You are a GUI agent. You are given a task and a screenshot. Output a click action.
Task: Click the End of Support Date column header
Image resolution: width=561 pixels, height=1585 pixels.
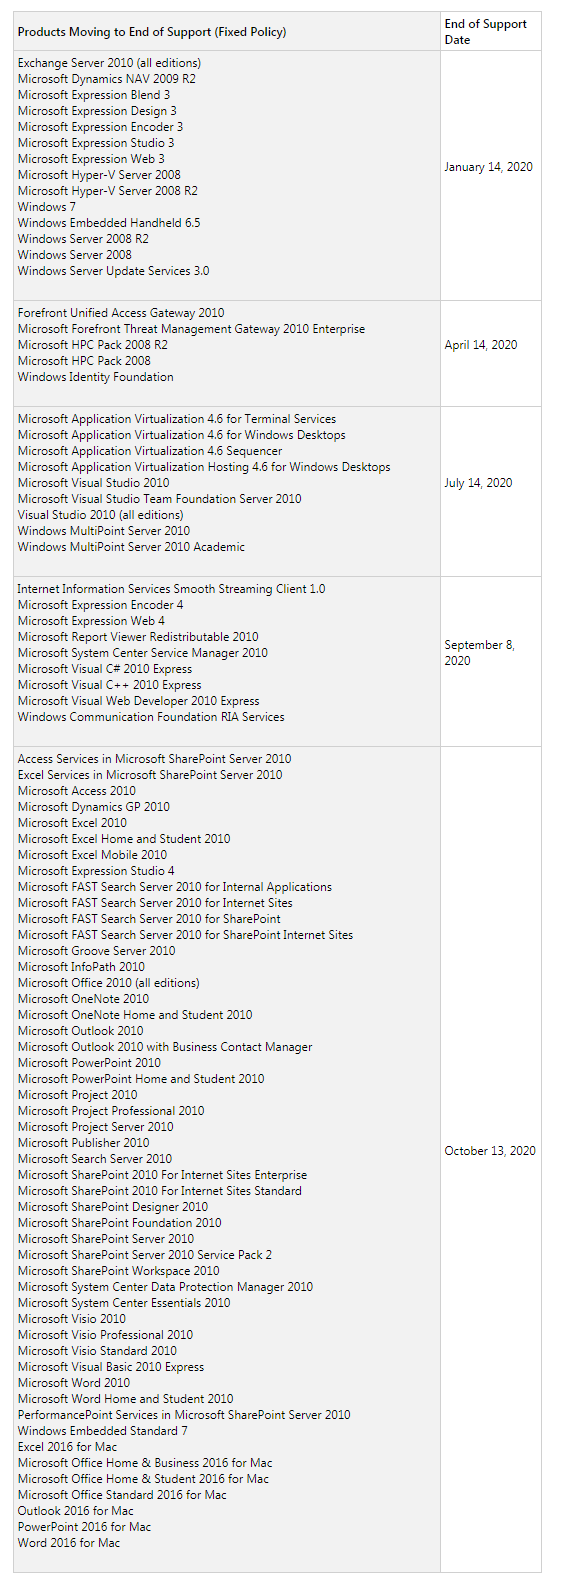tap(486, 32)
